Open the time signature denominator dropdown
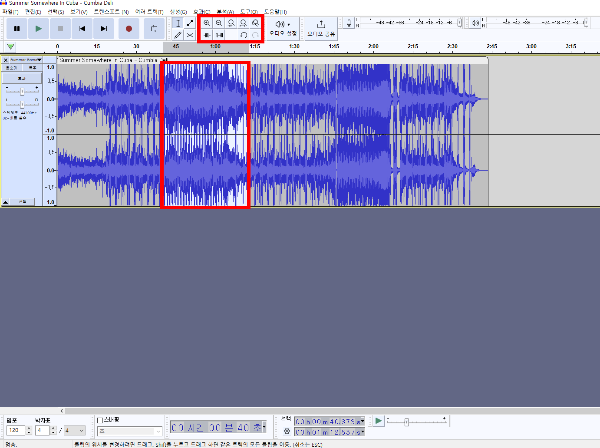The height and width of the screenshot is (448, 600). pos(75,430)
